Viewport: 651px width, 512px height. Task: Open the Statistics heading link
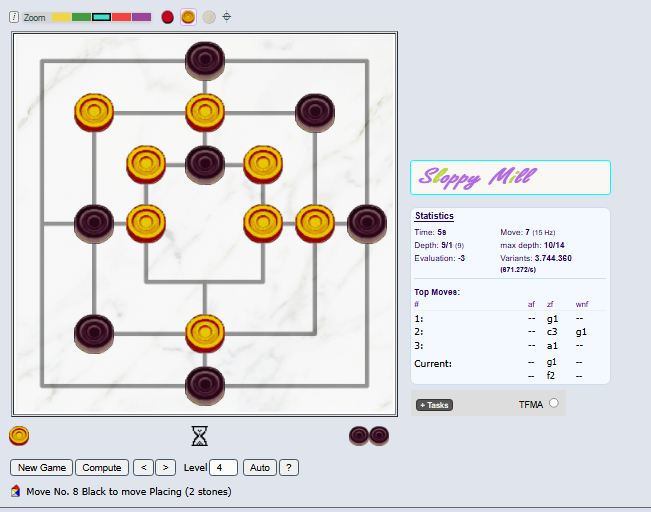(x=434, y=216)
